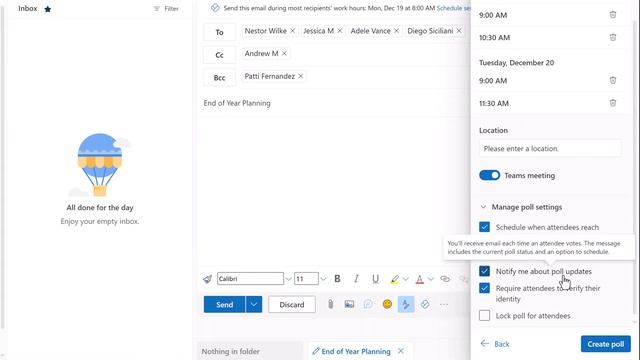The image size is (640, 360).
Task: Remove Jessica M from To recipients
Action: (340, 31)
